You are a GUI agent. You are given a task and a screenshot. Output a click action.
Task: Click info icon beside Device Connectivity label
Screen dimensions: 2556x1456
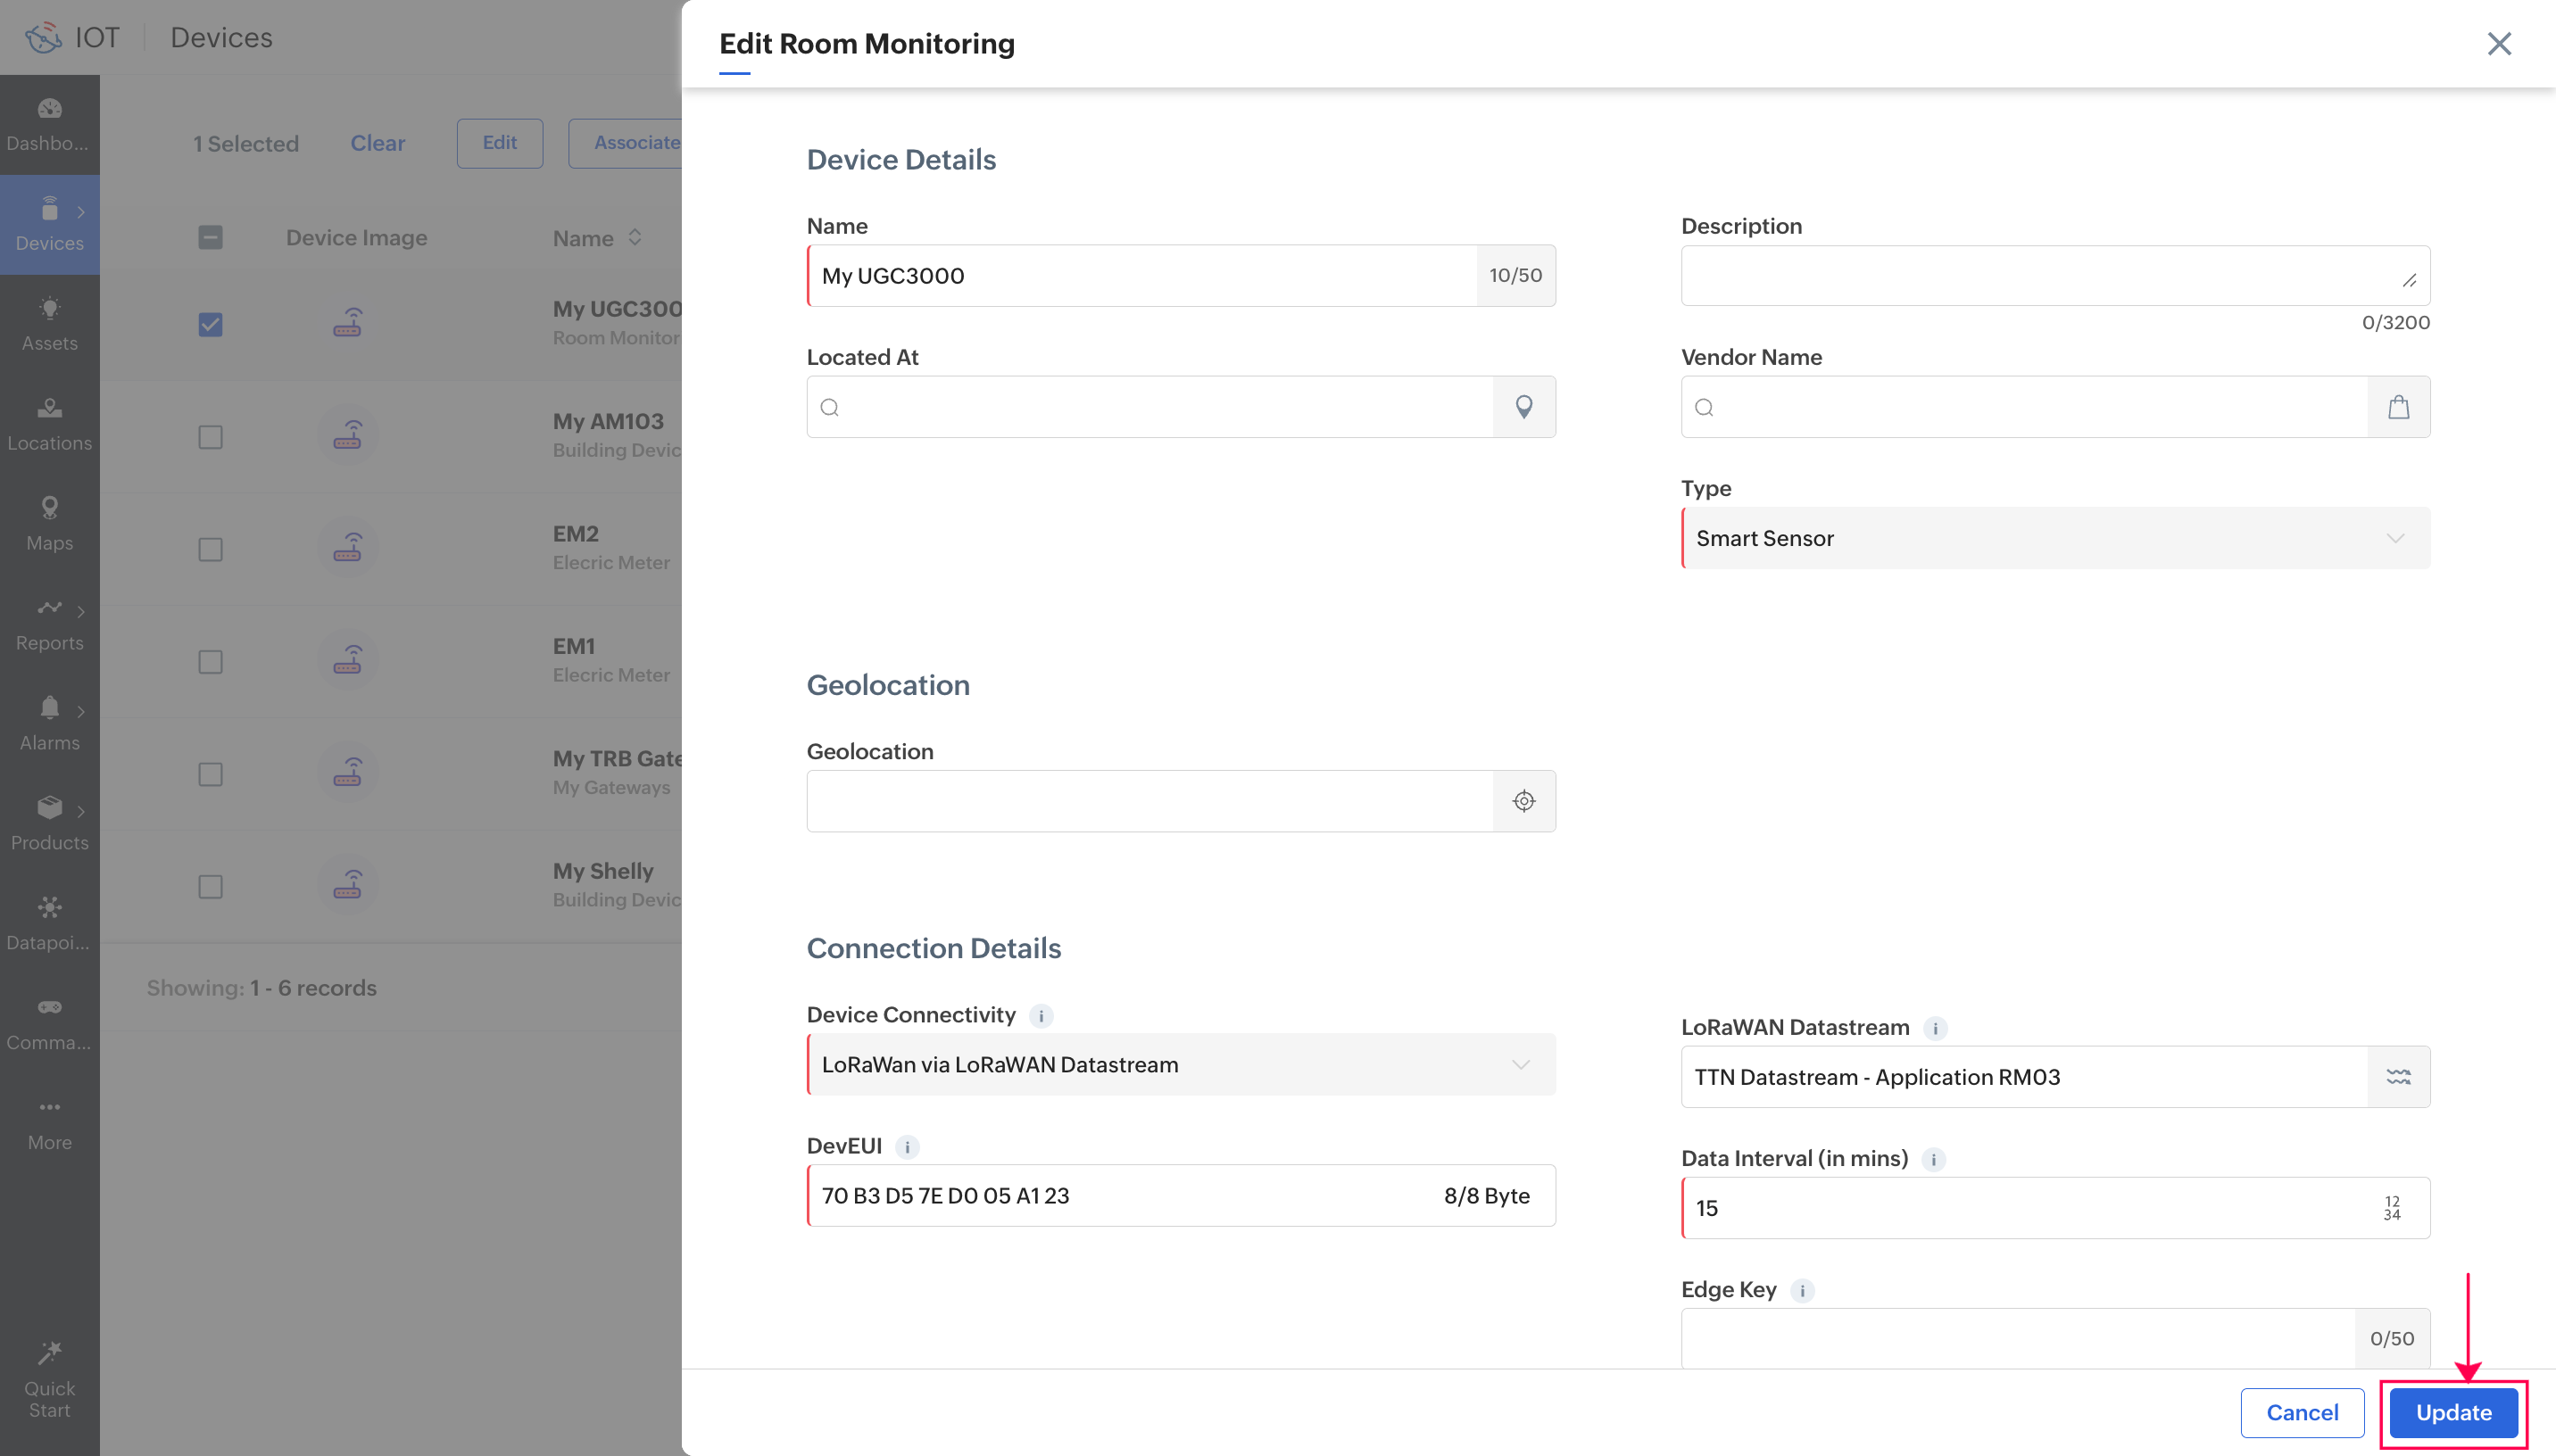click(1041, 1016)
